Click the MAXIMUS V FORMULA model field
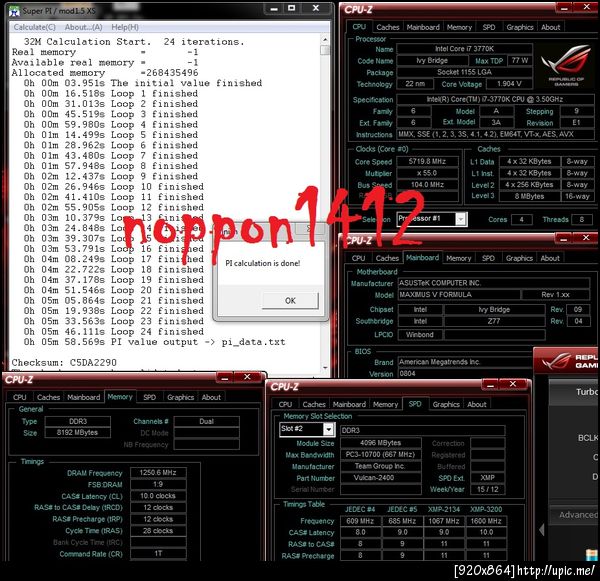Screen dimensions: 600x581 (459, 295)
